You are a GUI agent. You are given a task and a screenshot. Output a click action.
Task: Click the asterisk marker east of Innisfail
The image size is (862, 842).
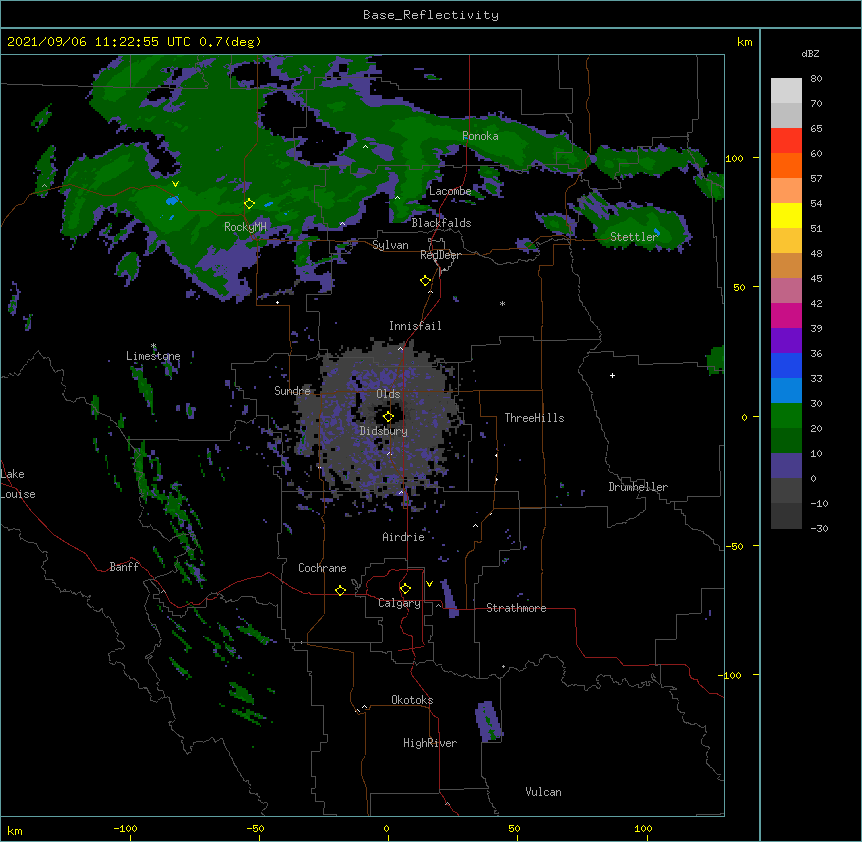[x=502, y=303]
